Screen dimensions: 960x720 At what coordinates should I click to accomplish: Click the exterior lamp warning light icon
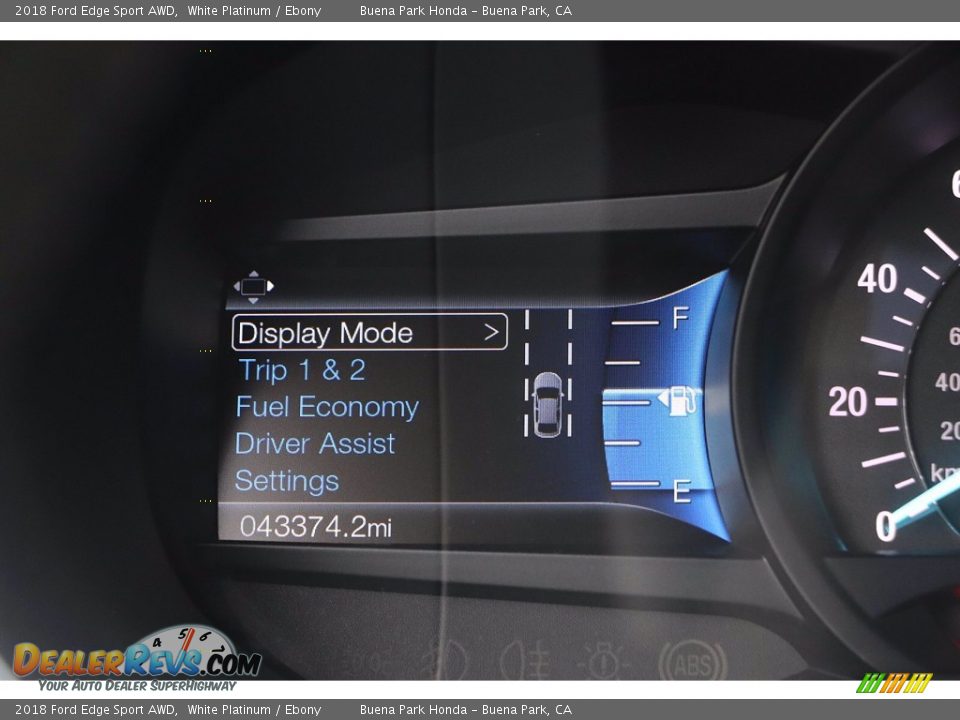click(604, 662)
